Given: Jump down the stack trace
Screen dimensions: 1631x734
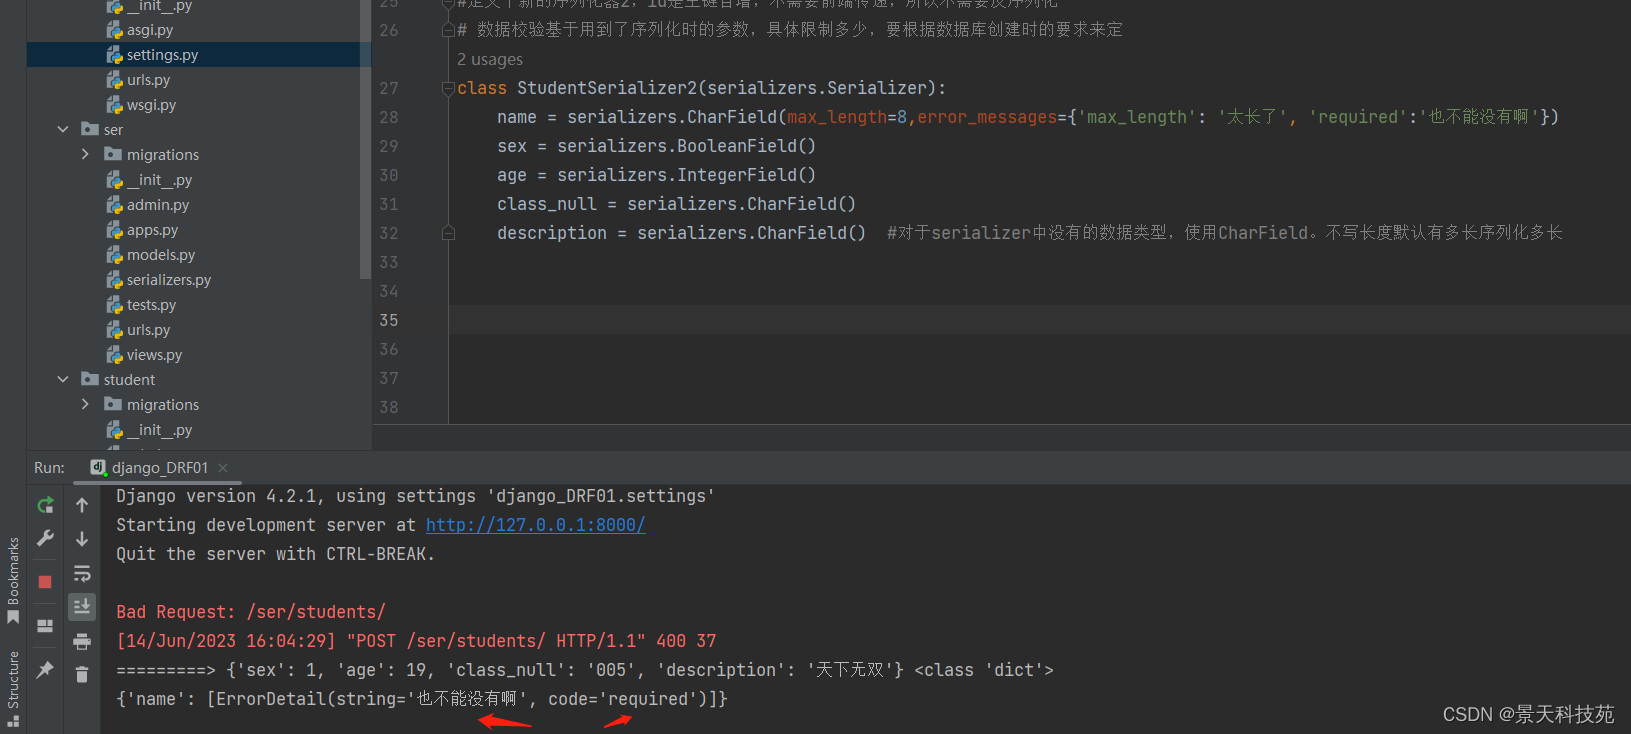Looking at the screenshot, I should click(x=82, y=539).
